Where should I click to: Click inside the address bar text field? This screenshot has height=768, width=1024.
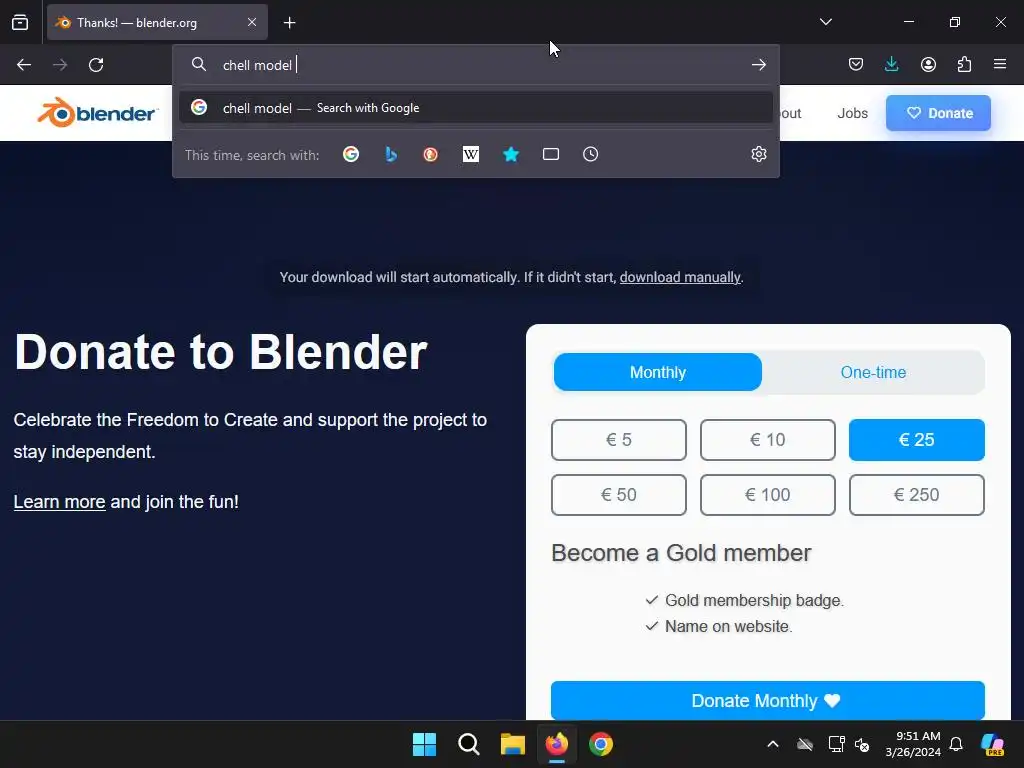[477, 65]
